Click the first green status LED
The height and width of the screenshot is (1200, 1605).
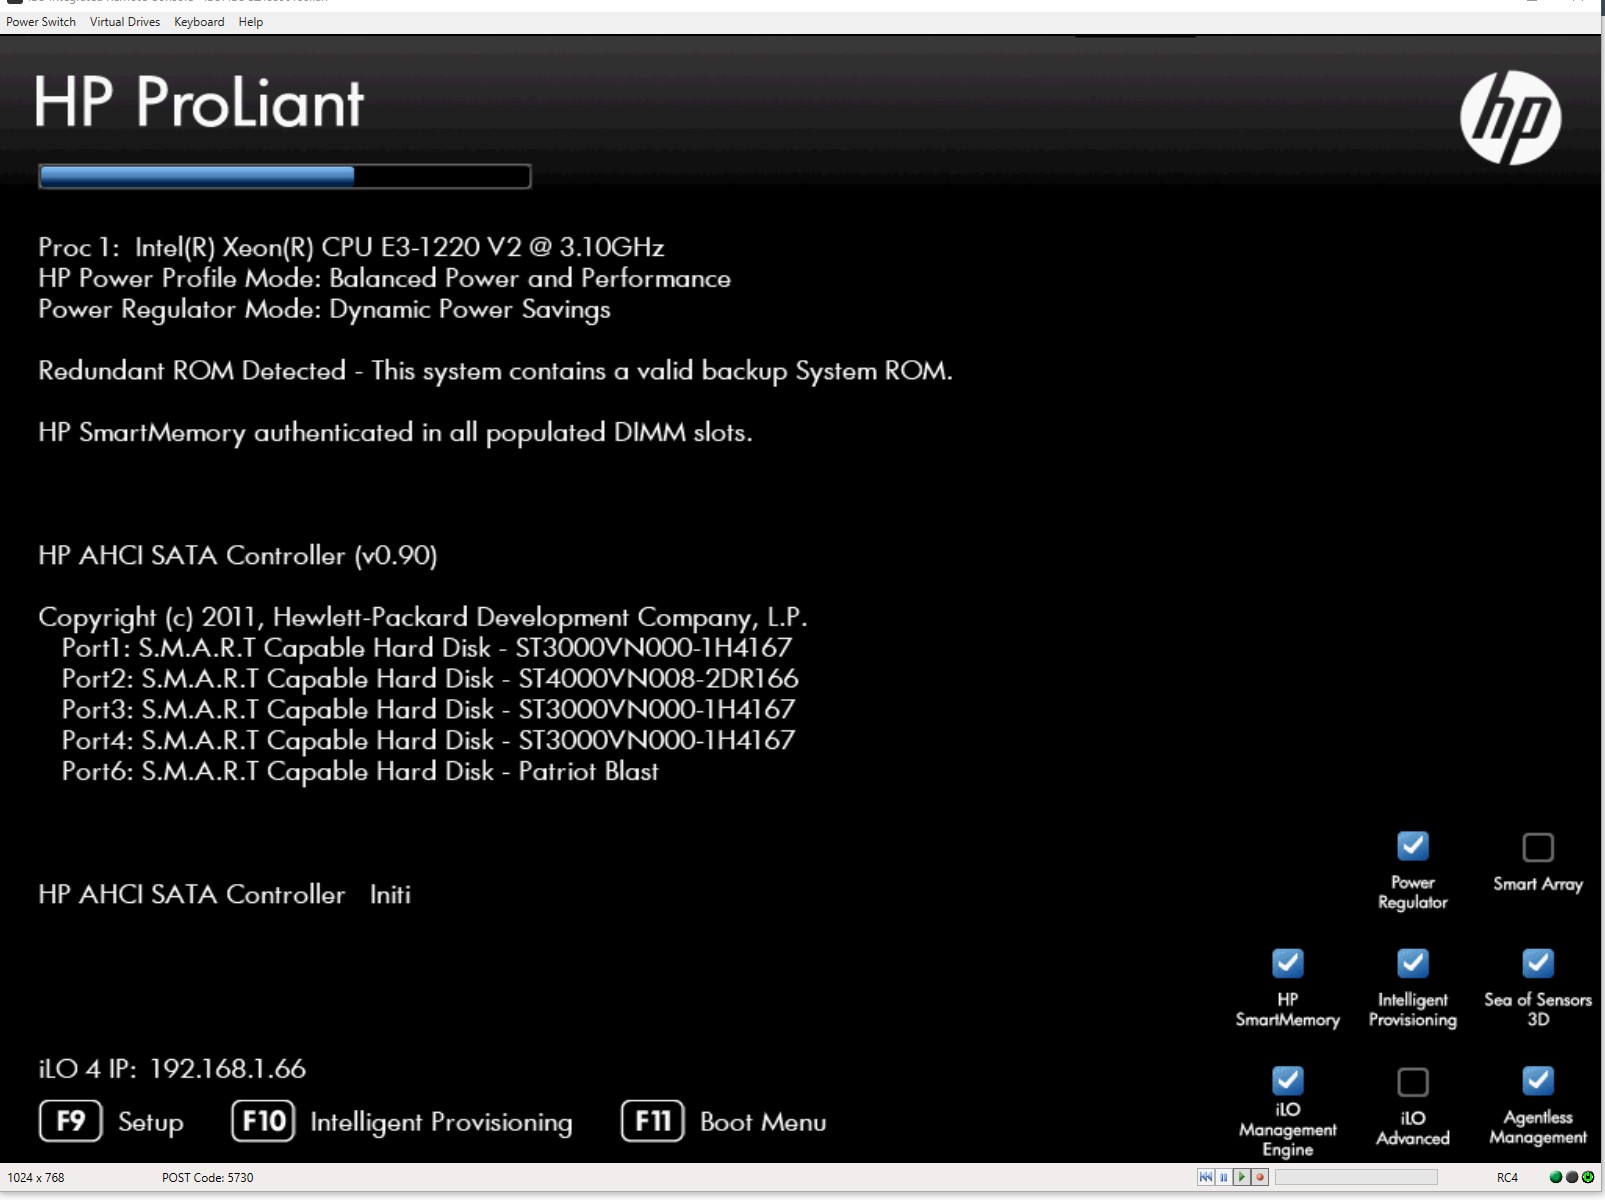pyautogui.click(x=1556, y=1177)
